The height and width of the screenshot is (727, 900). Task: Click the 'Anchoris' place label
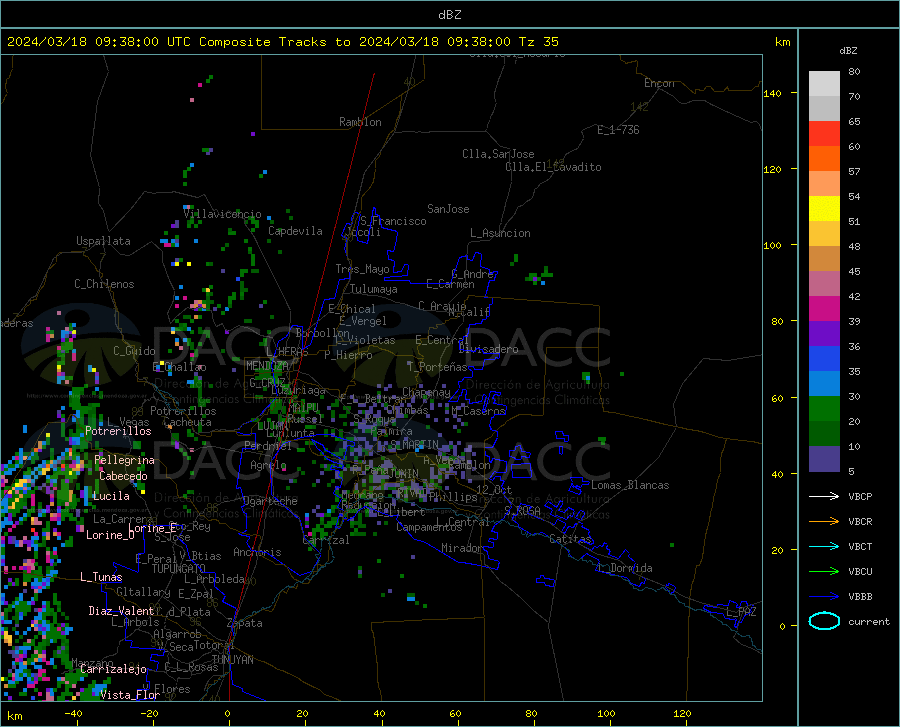click(x=257, y=553)
